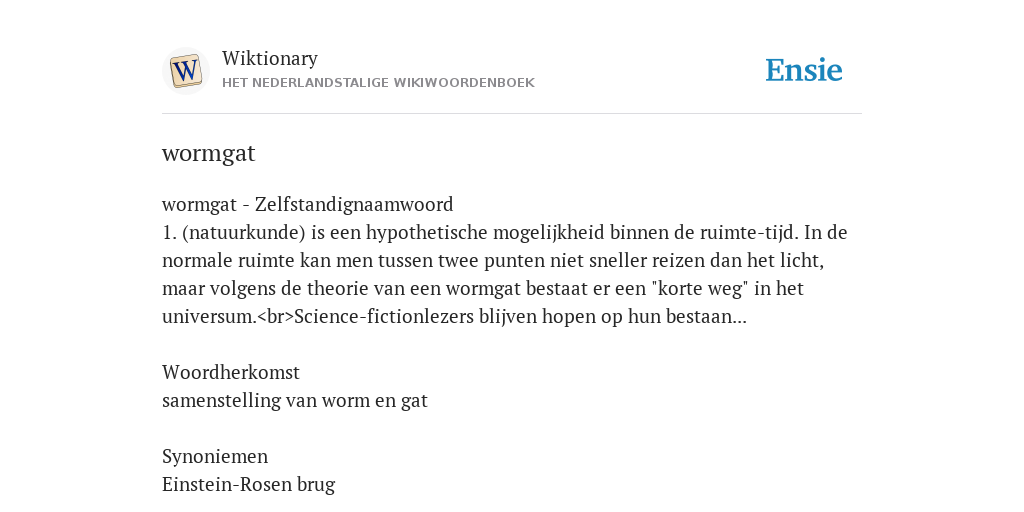Image resolution: width=1024 pixels, height=512 pixels.
Task: Click the Synoniemen section label
Action: 215,456
